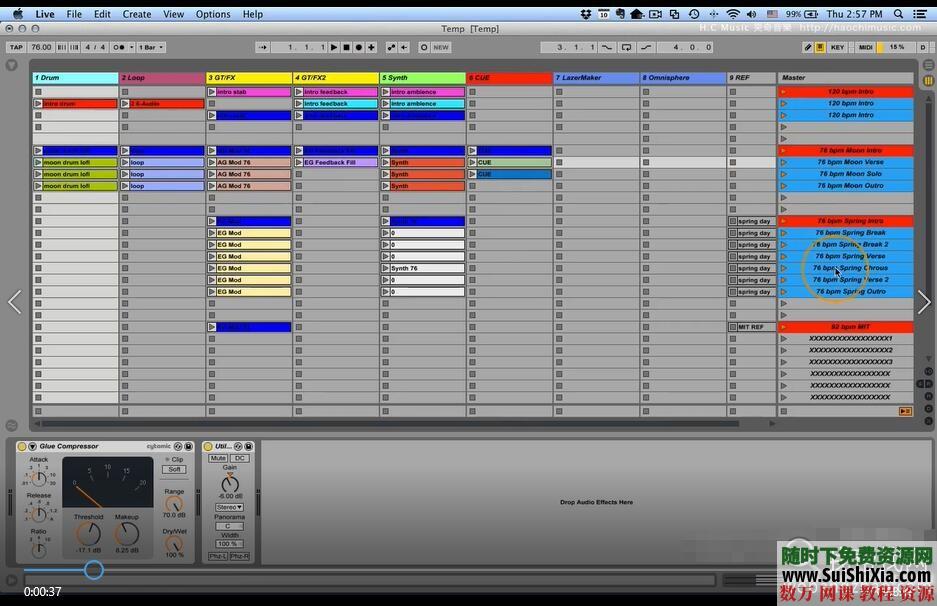Click the Arrangement Record button

[x=359, y=47]
